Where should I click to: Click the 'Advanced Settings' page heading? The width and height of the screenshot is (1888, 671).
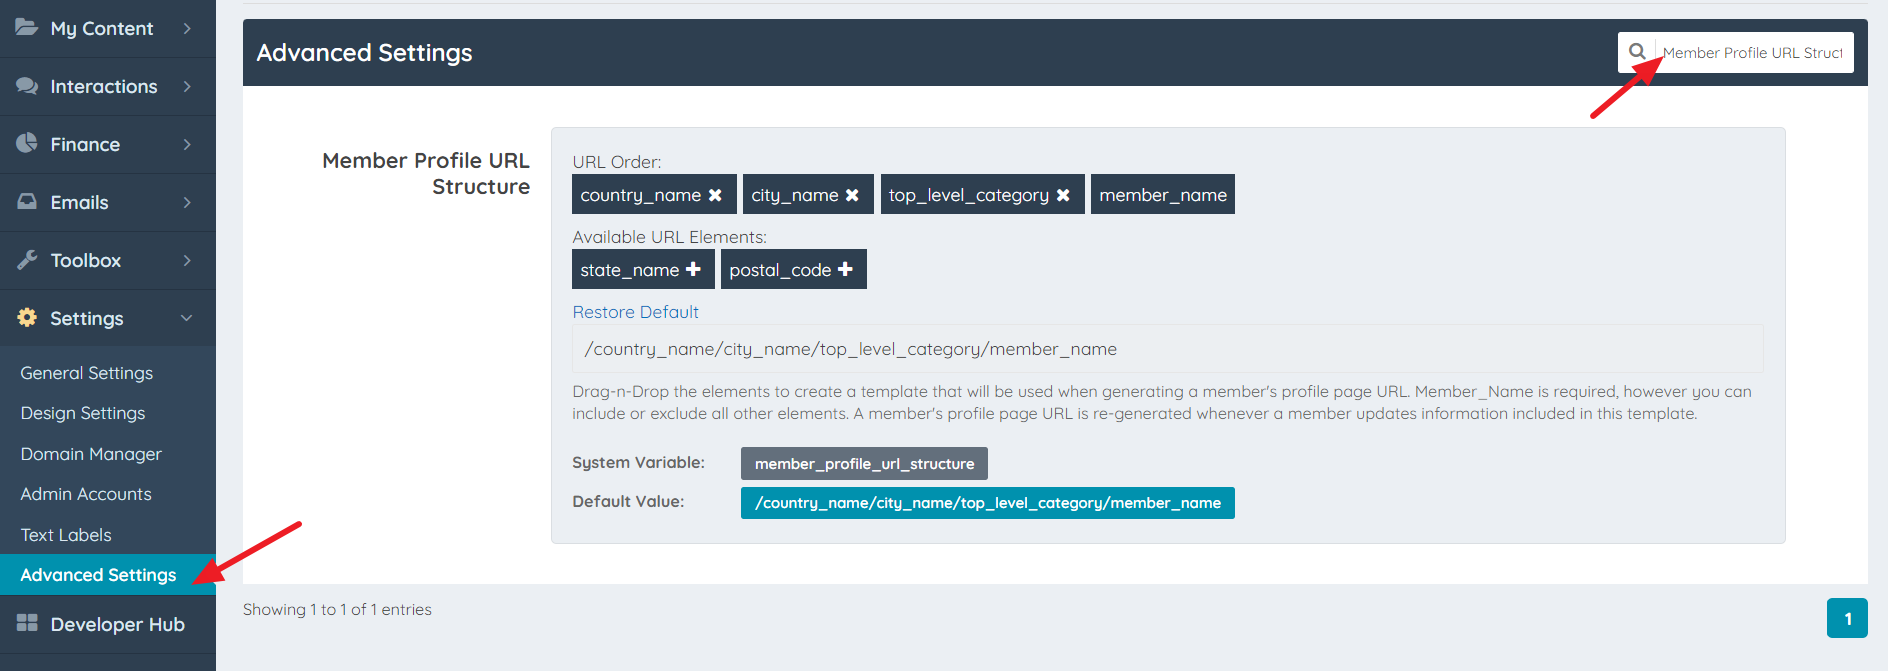[364, 52]
